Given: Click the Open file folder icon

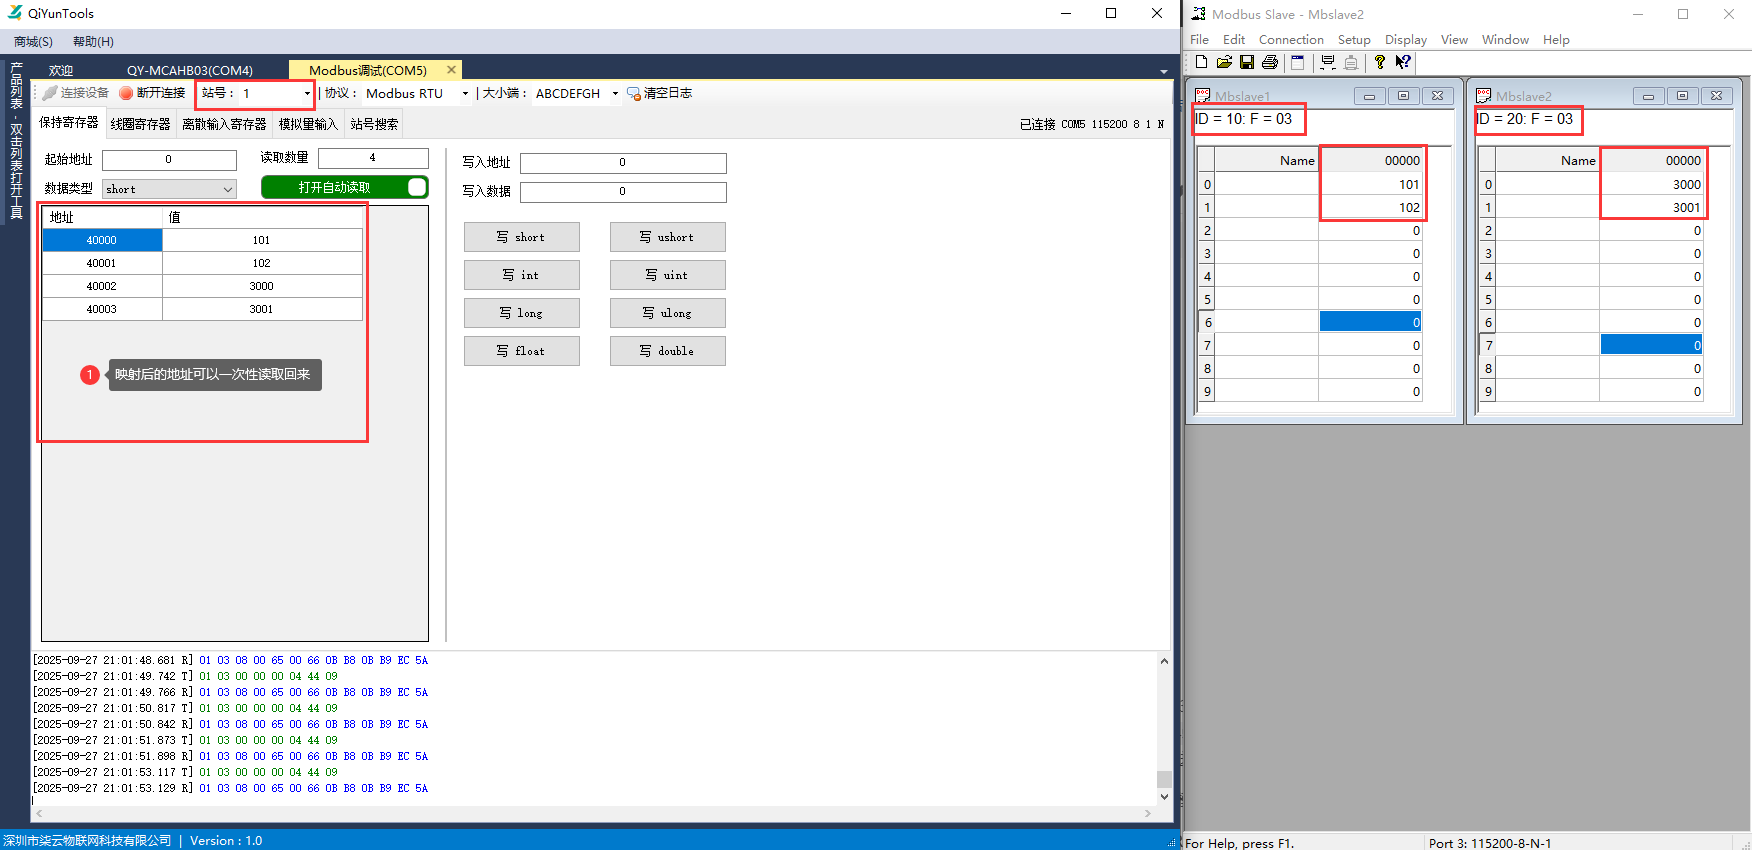Looking at the screenshot, I should (1224, 62).
